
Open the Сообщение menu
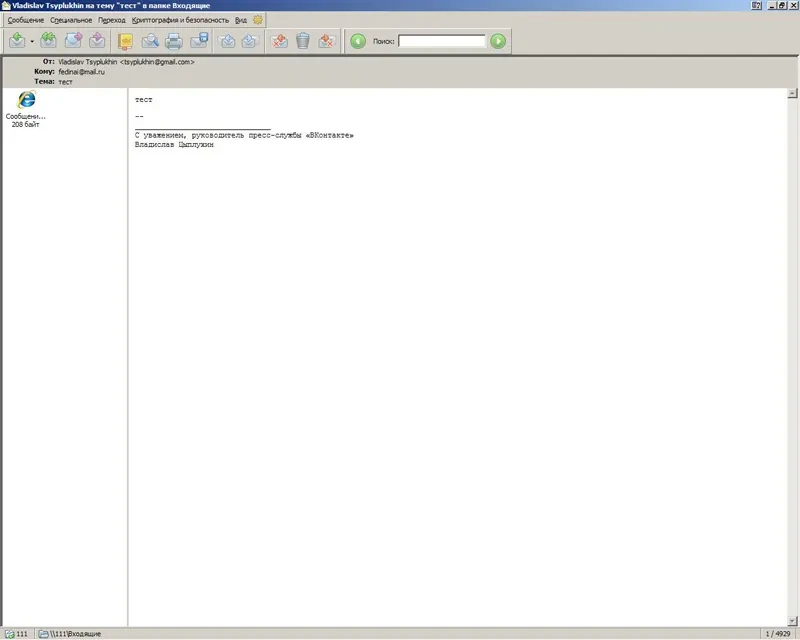point(26,20)
